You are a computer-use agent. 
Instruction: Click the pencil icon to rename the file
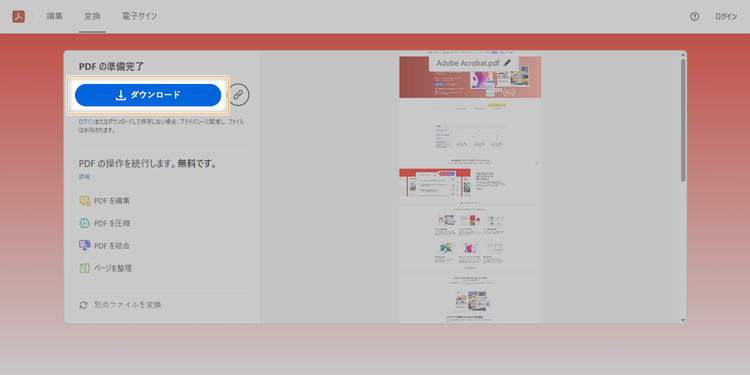507,63
